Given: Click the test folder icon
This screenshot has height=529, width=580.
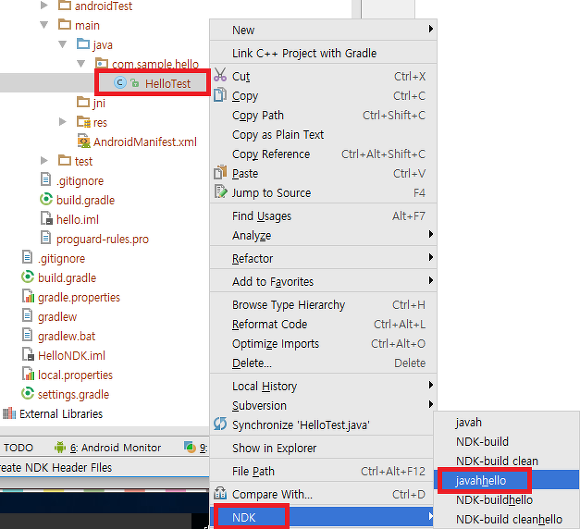Looking at the screenshot, I should pyautogui.click(x=65, y=160).
